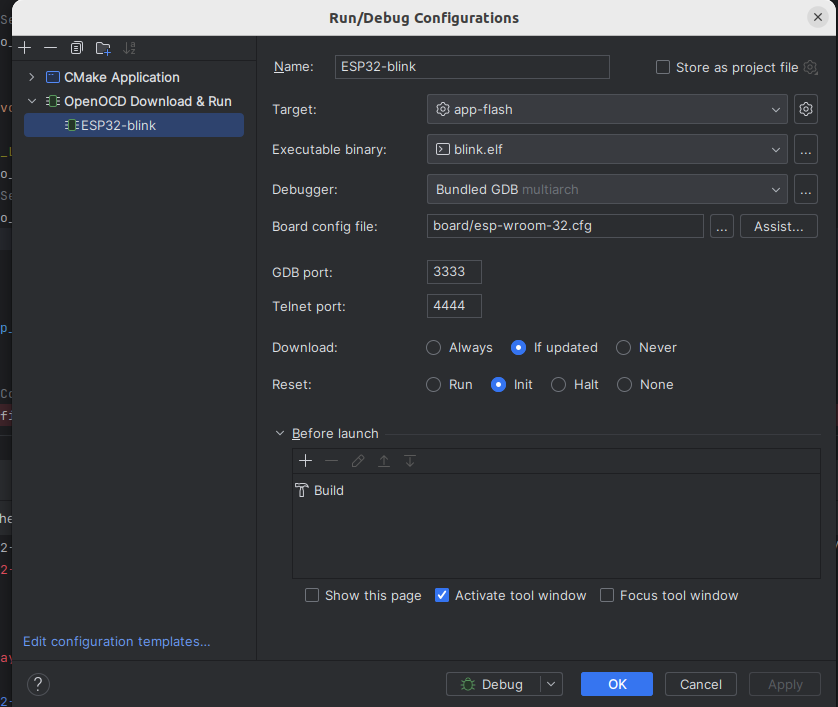Sort configurations alphabetically
Image resolution: width=838 pixels, height=707 pixels.
pyautogui.click(x=129, y=48)
